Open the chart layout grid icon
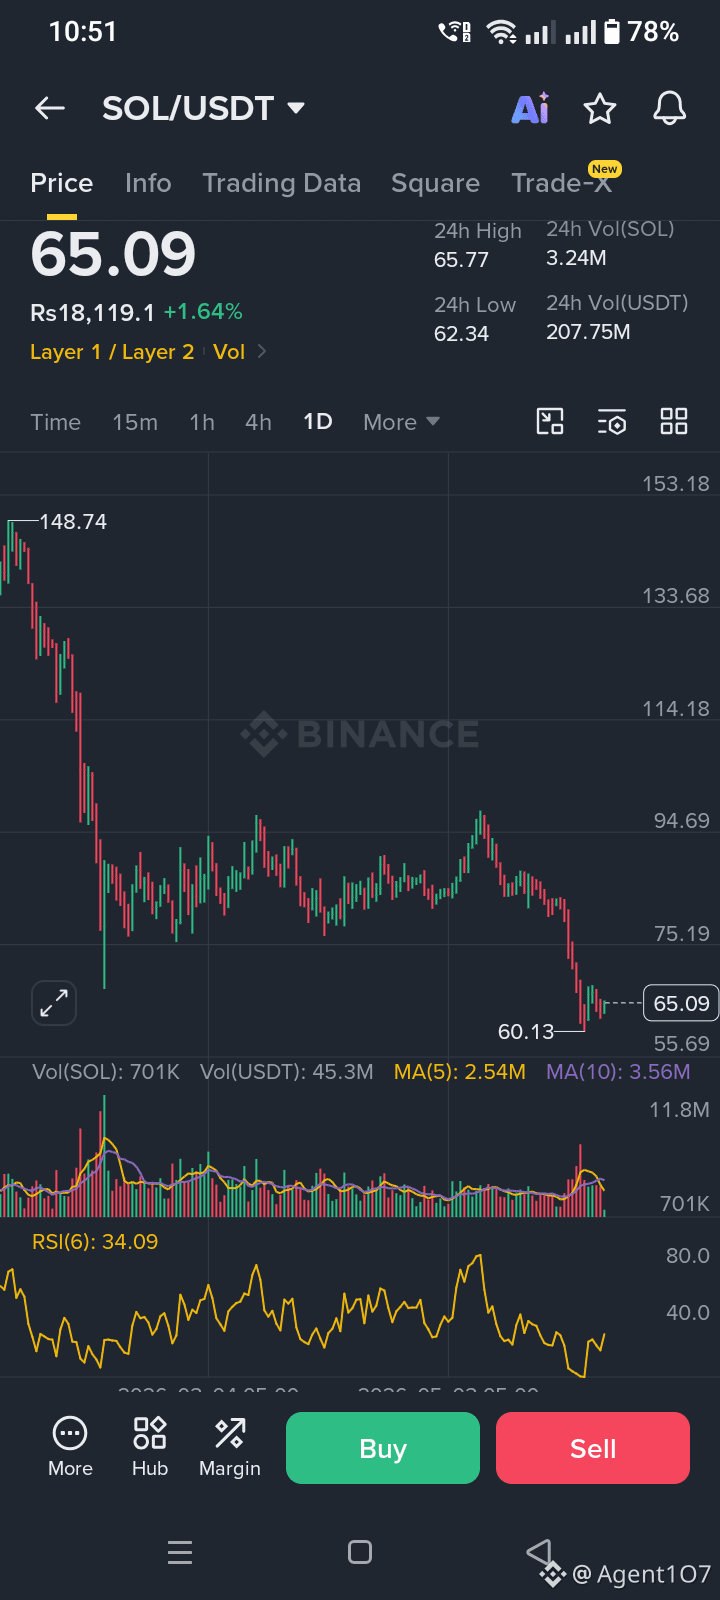The width and height of the screenshot is (720, 1600). point(674,421)
